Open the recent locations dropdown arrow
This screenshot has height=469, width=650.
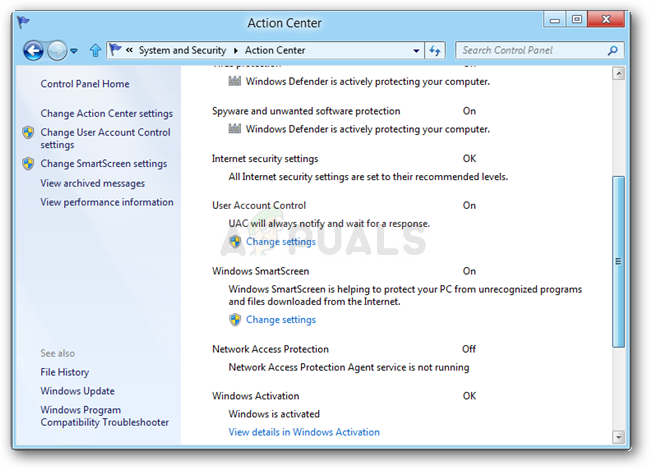[74, 51]
